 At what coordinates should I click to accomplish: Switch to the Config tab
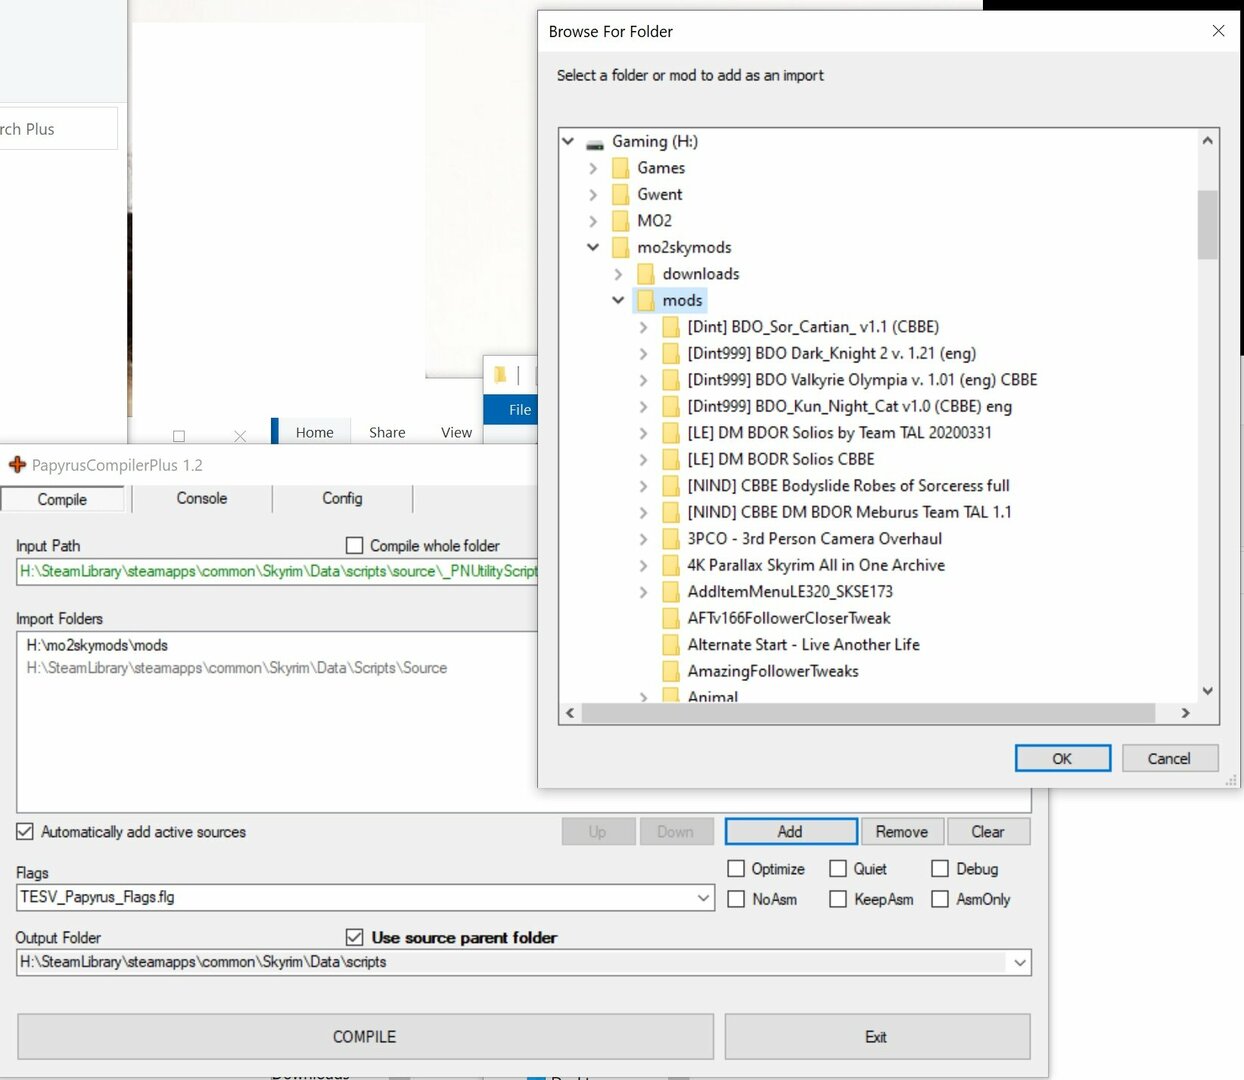(342, 498)
